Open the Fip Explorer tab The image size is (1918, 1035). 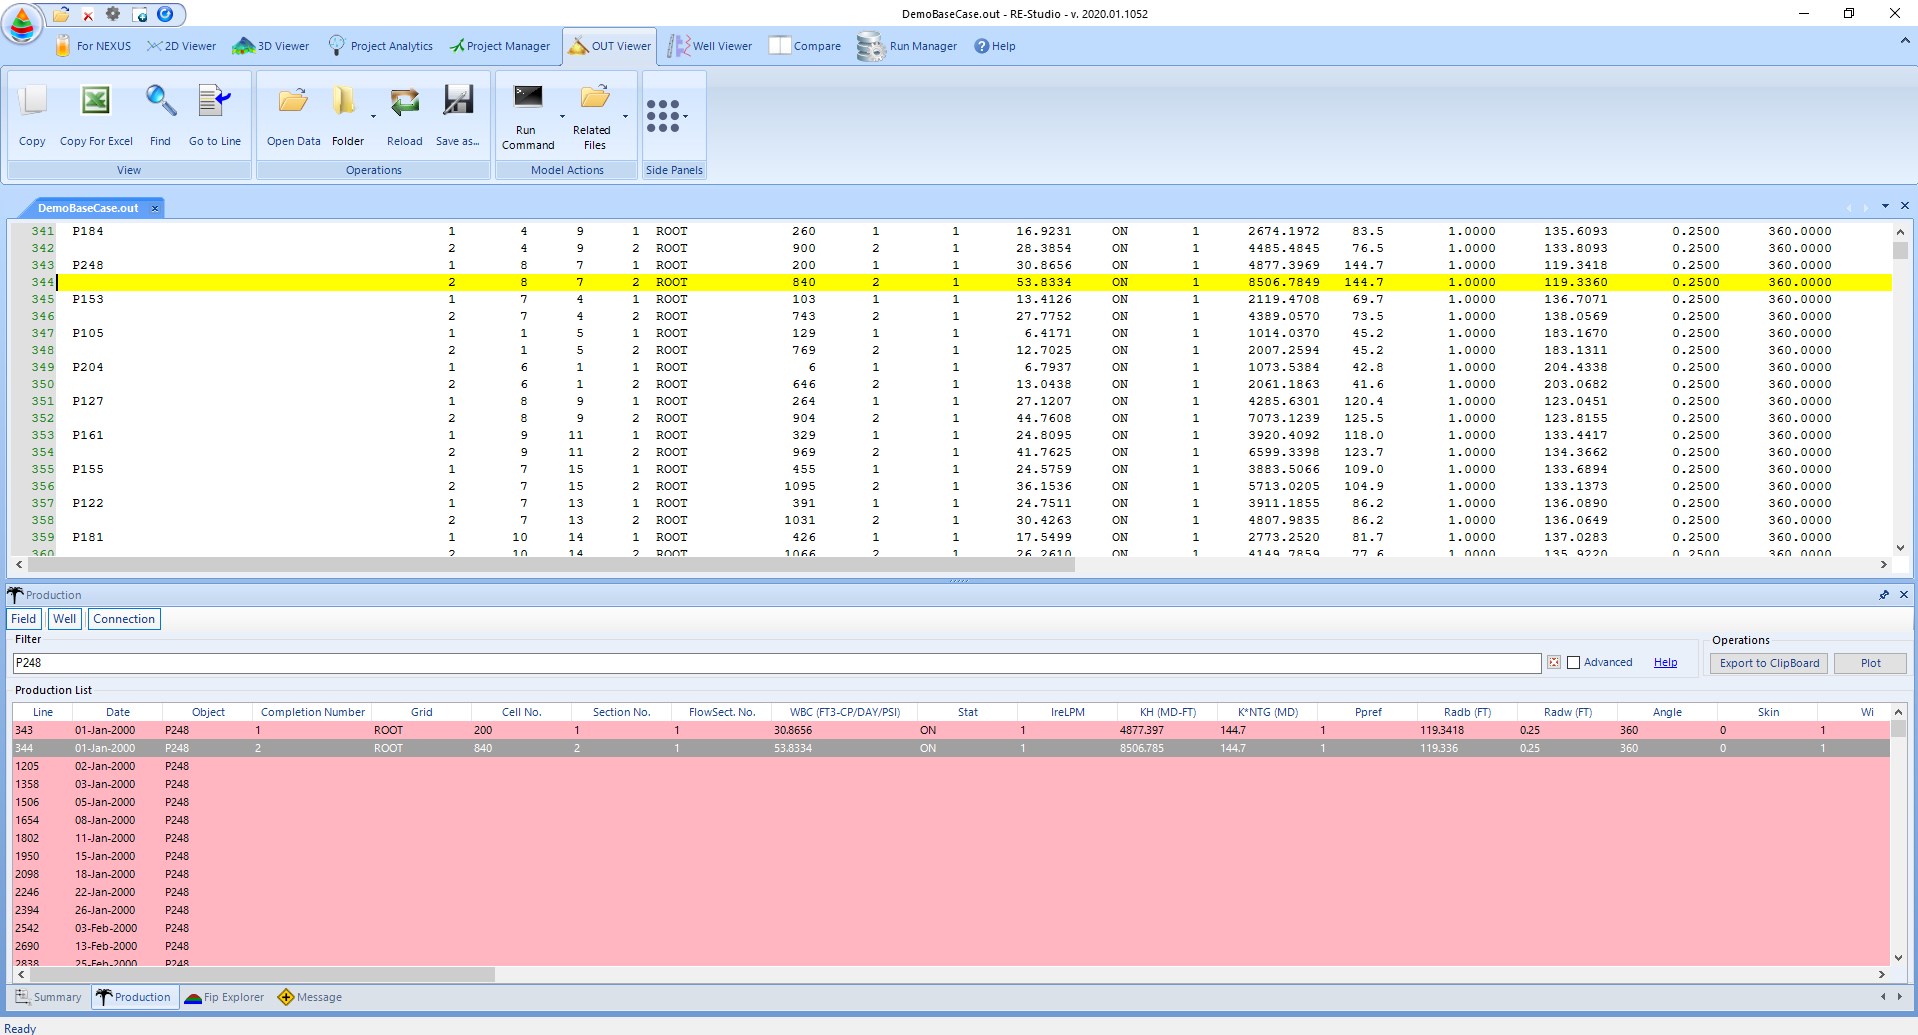click(x=224, y=997)
